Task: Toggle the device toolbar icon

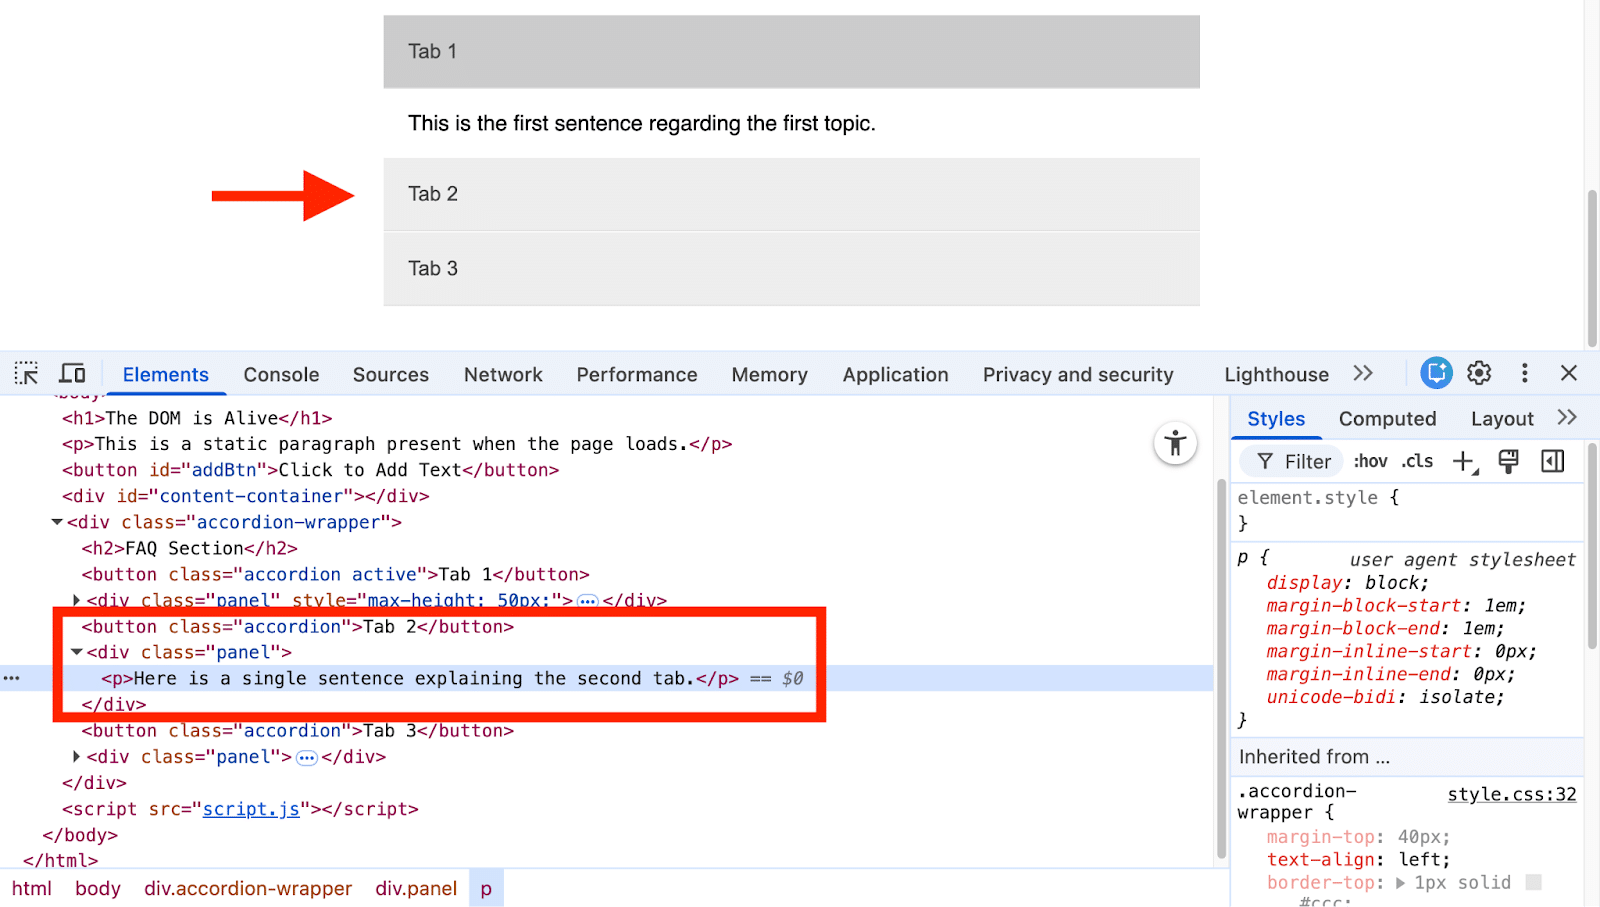Action: click(72, 374)
